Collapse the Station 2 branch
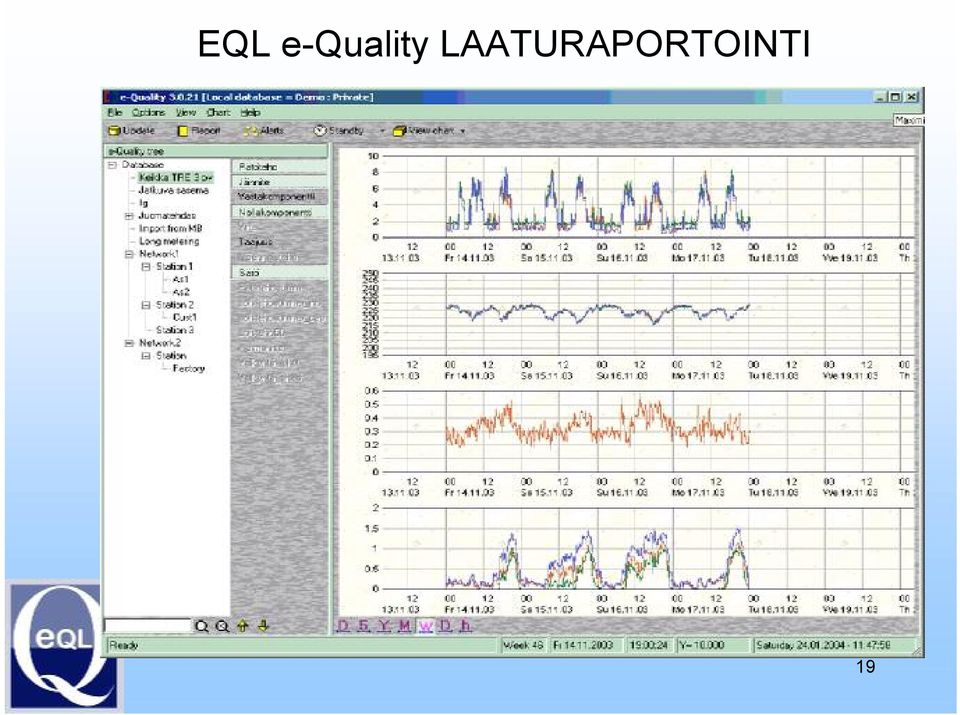The image size is (960, 715). coord(146,305)
